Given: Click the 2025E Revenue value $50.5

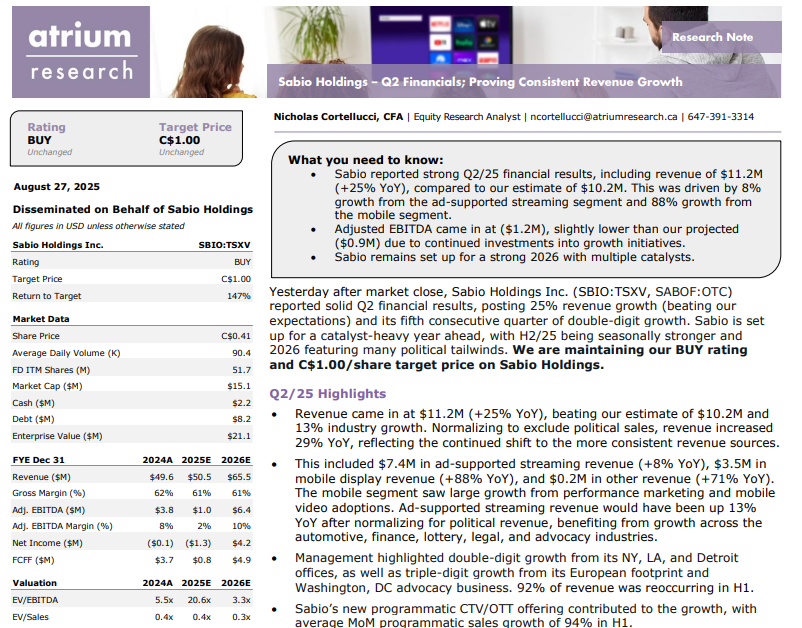Looking at the screenshot, I should pyautogui.click(x=199, y=477).
